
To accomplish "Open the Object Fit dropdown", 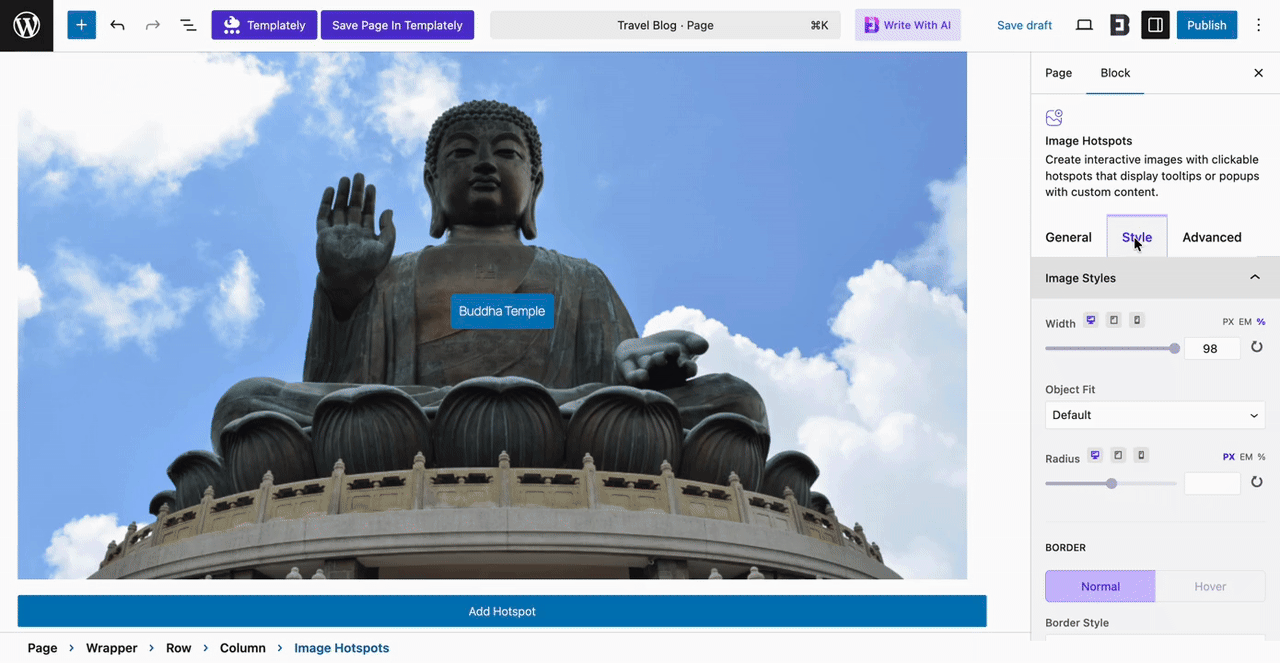I will point(1154,414).
